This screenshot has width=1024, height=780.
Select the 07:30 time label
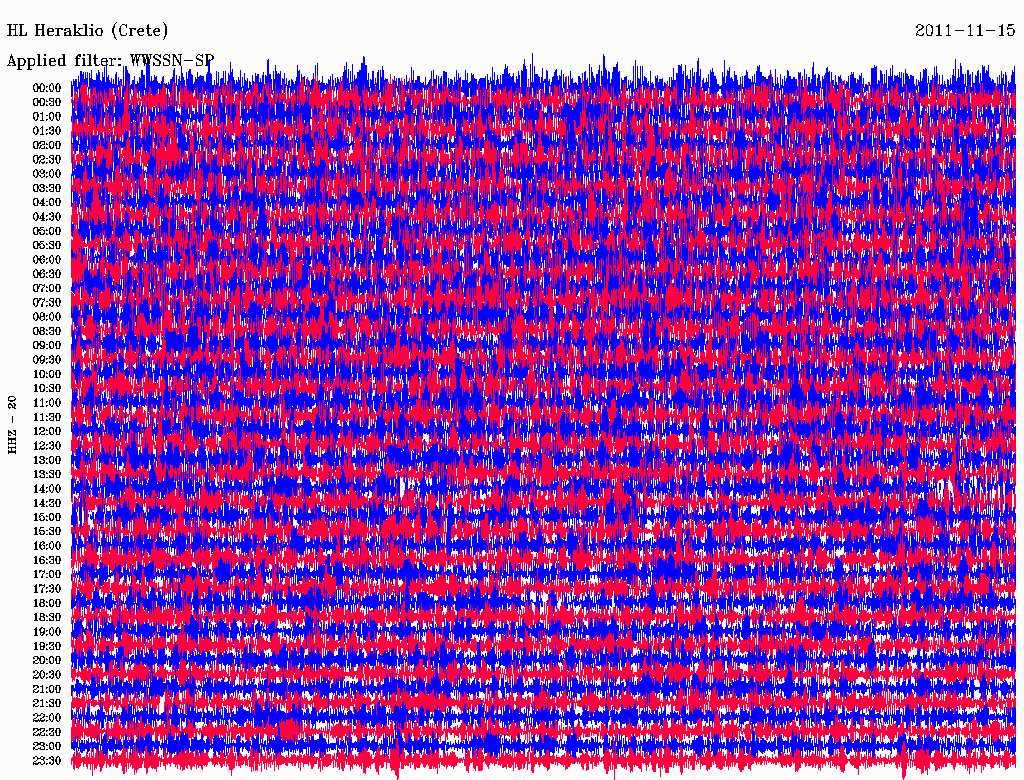tap(47, 302)
